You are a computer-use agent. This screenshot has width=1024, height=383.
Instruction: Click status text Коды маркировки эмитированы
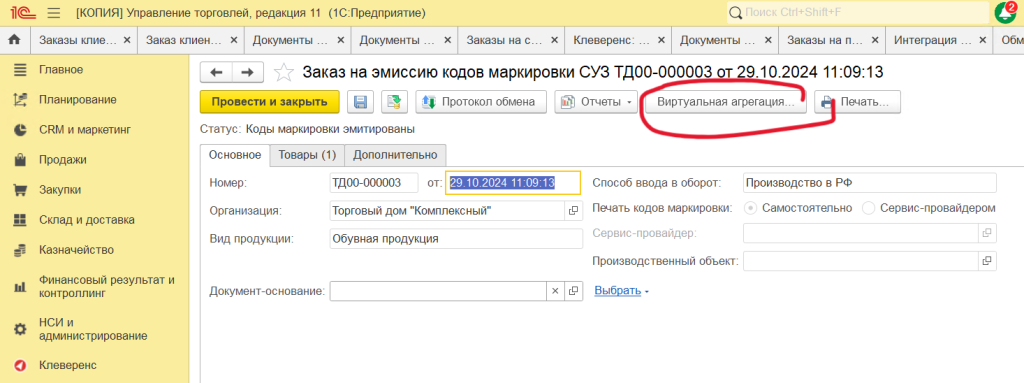coord(330,129)
